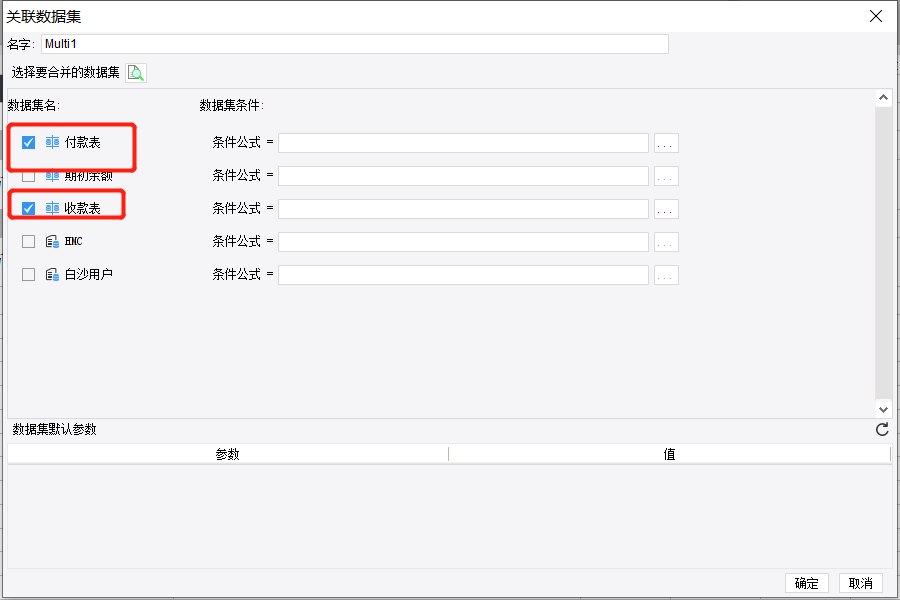Confirm with the 确定 button

pos(806,583)
